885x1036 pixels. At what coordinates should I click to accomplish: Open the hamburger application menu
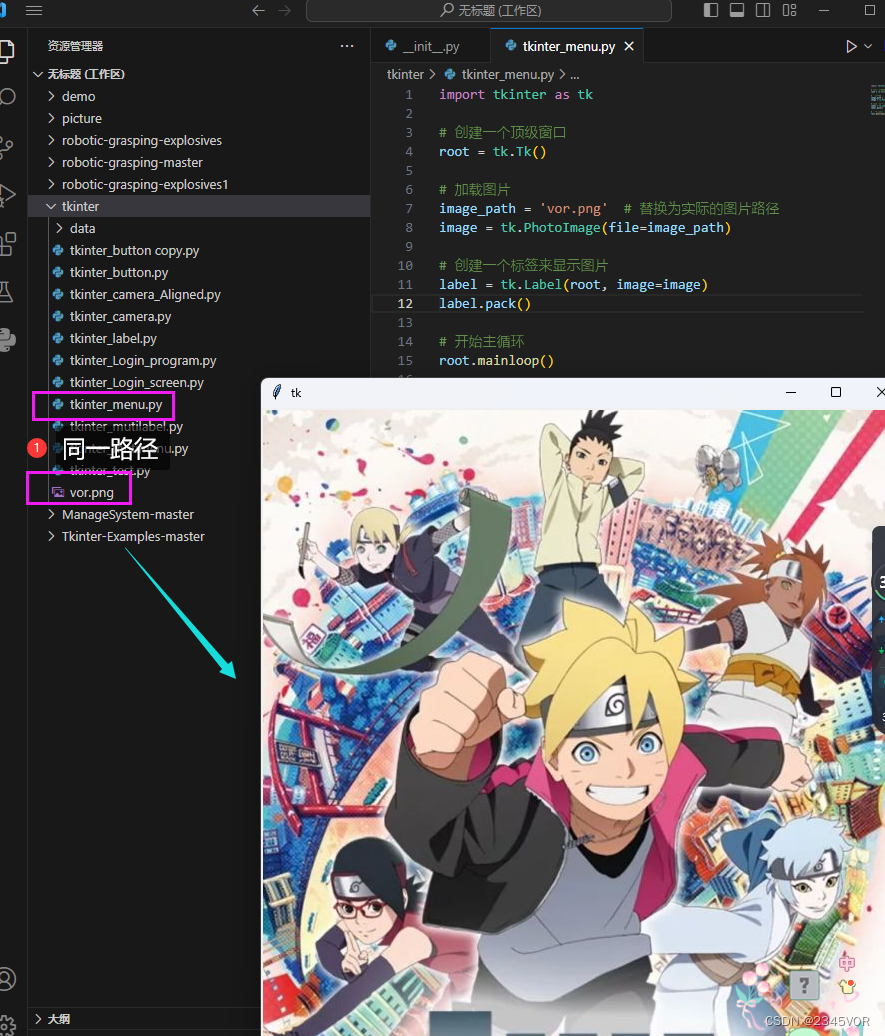point(34,11)
